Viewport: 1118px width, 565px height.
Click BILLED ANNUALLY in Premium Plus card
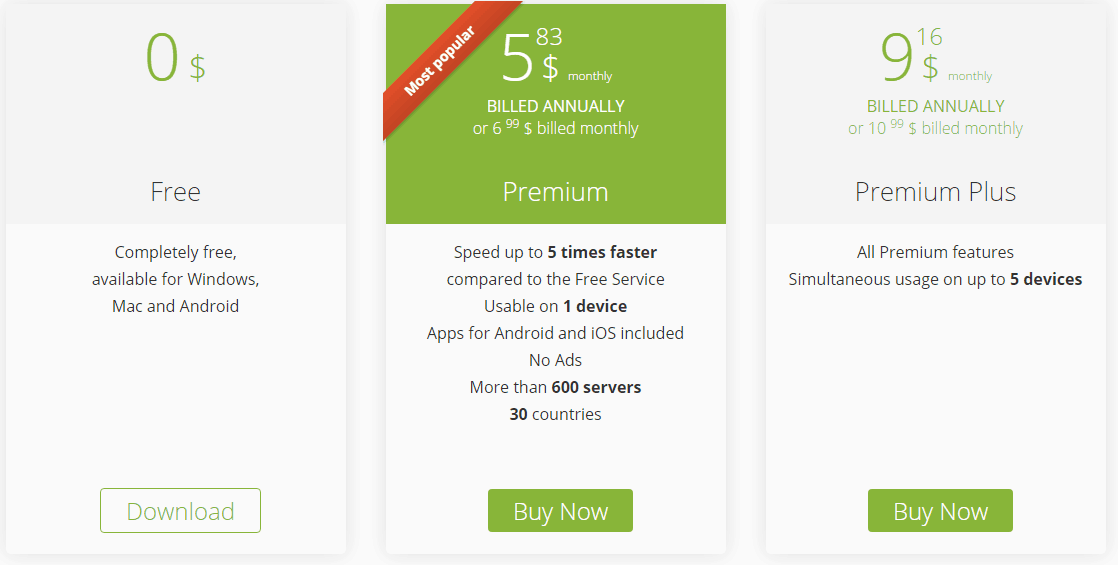pos(935,106)
